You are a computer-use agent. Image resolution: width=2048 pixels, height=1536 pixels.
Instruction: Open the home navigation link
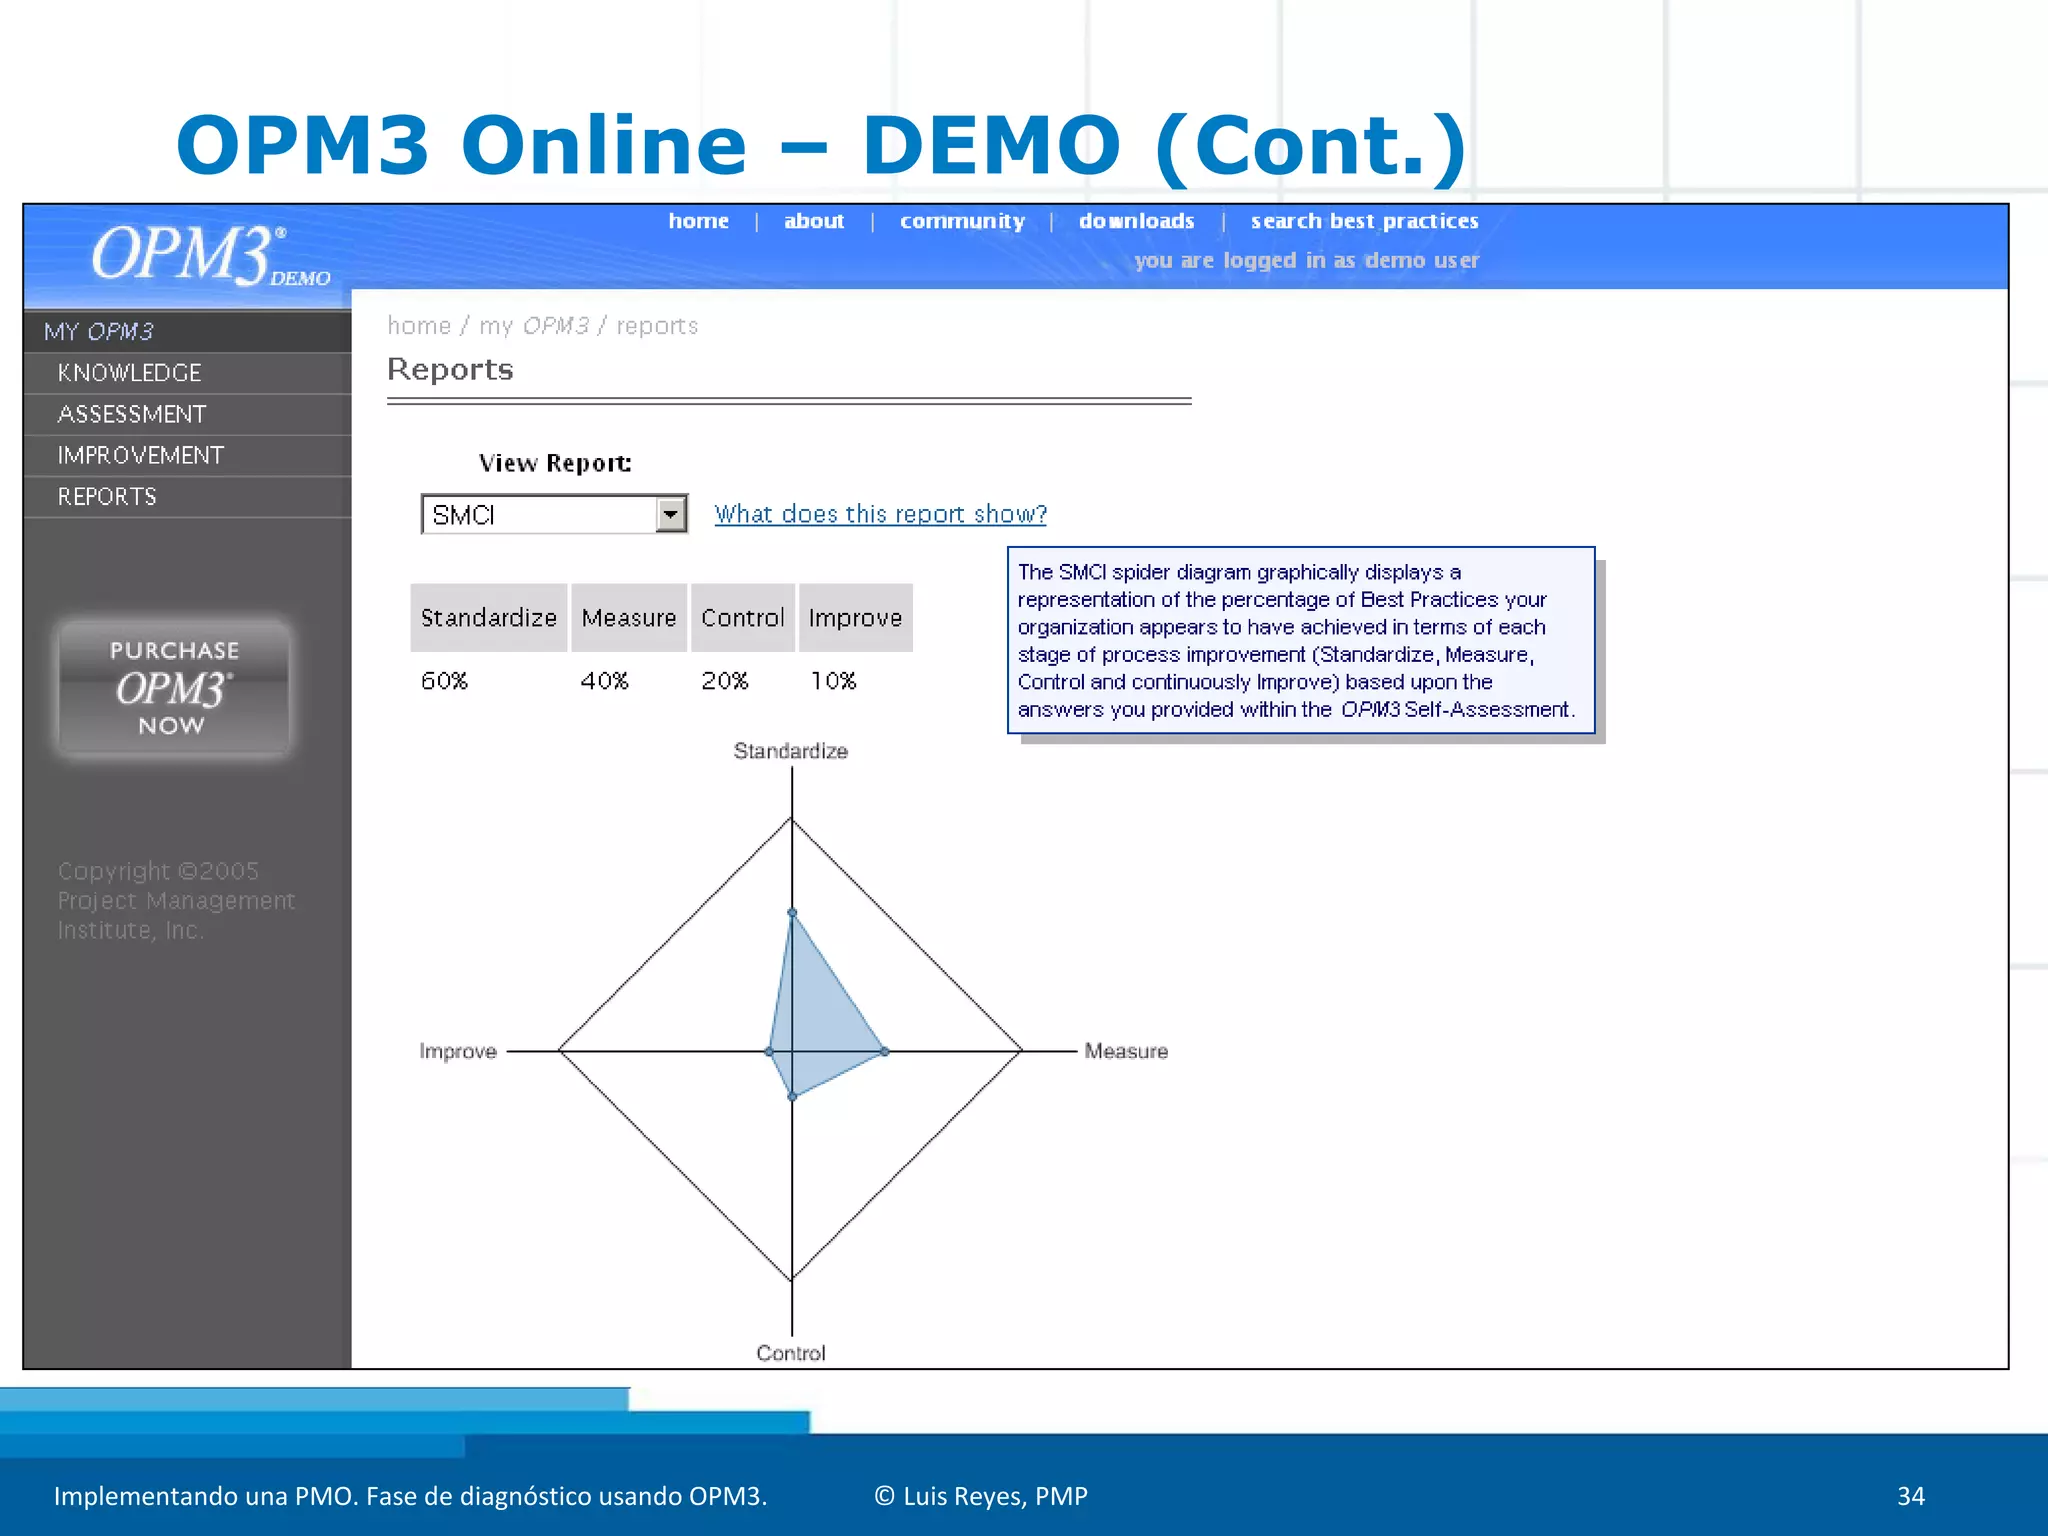click(698, 221)
